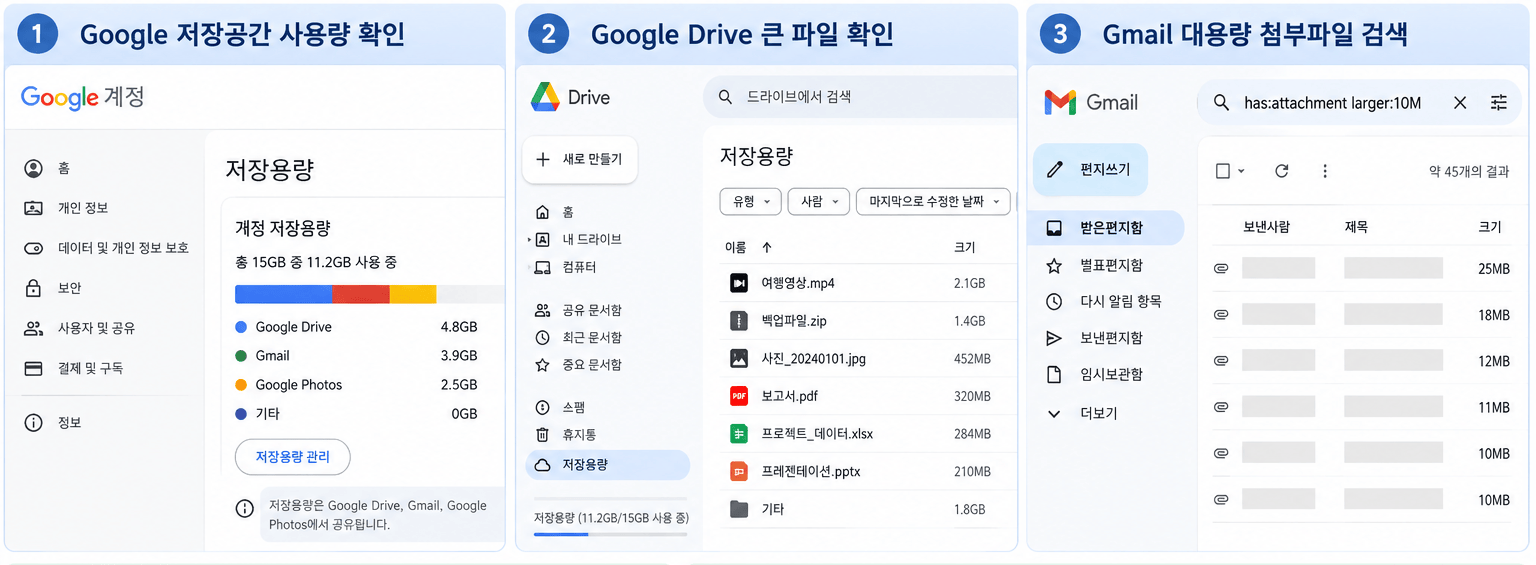Open 공유 문서함 in Drive sidebar
Screen dimensions: 1536x565
579,310
